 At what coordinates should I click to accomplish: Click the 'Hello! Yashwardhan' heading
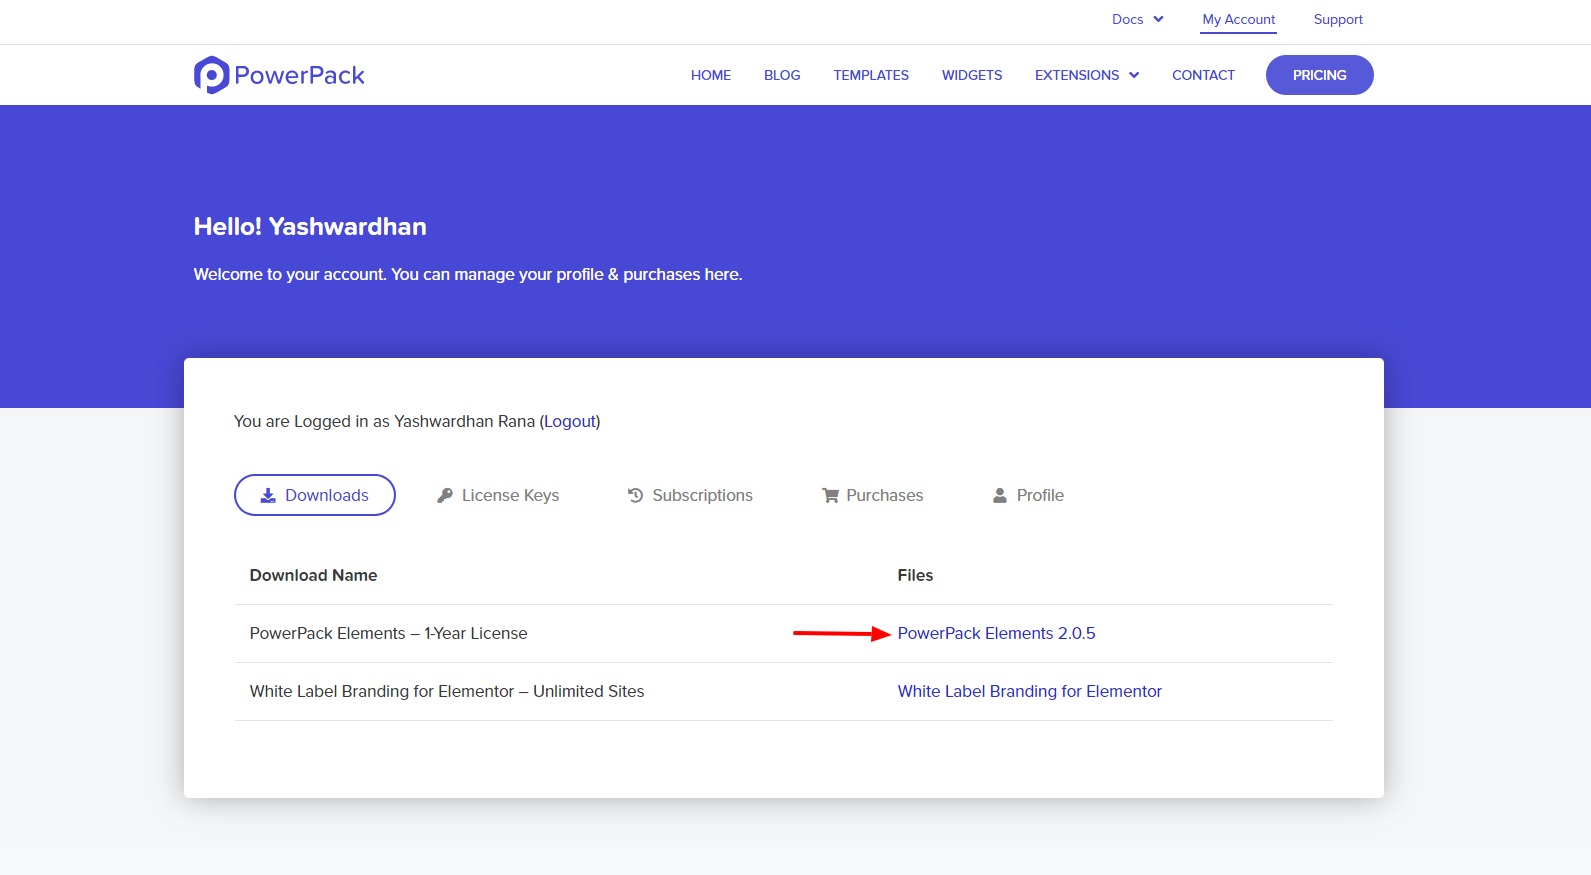(310, 227)
